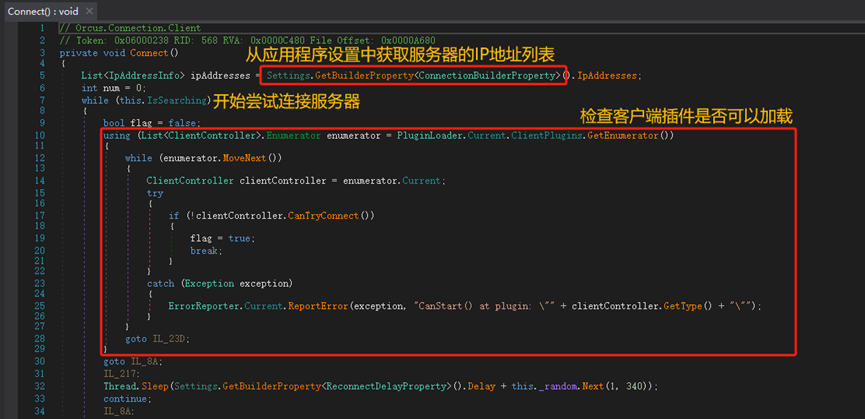Click IL_8A goto target on line 30

click(146, 362)
